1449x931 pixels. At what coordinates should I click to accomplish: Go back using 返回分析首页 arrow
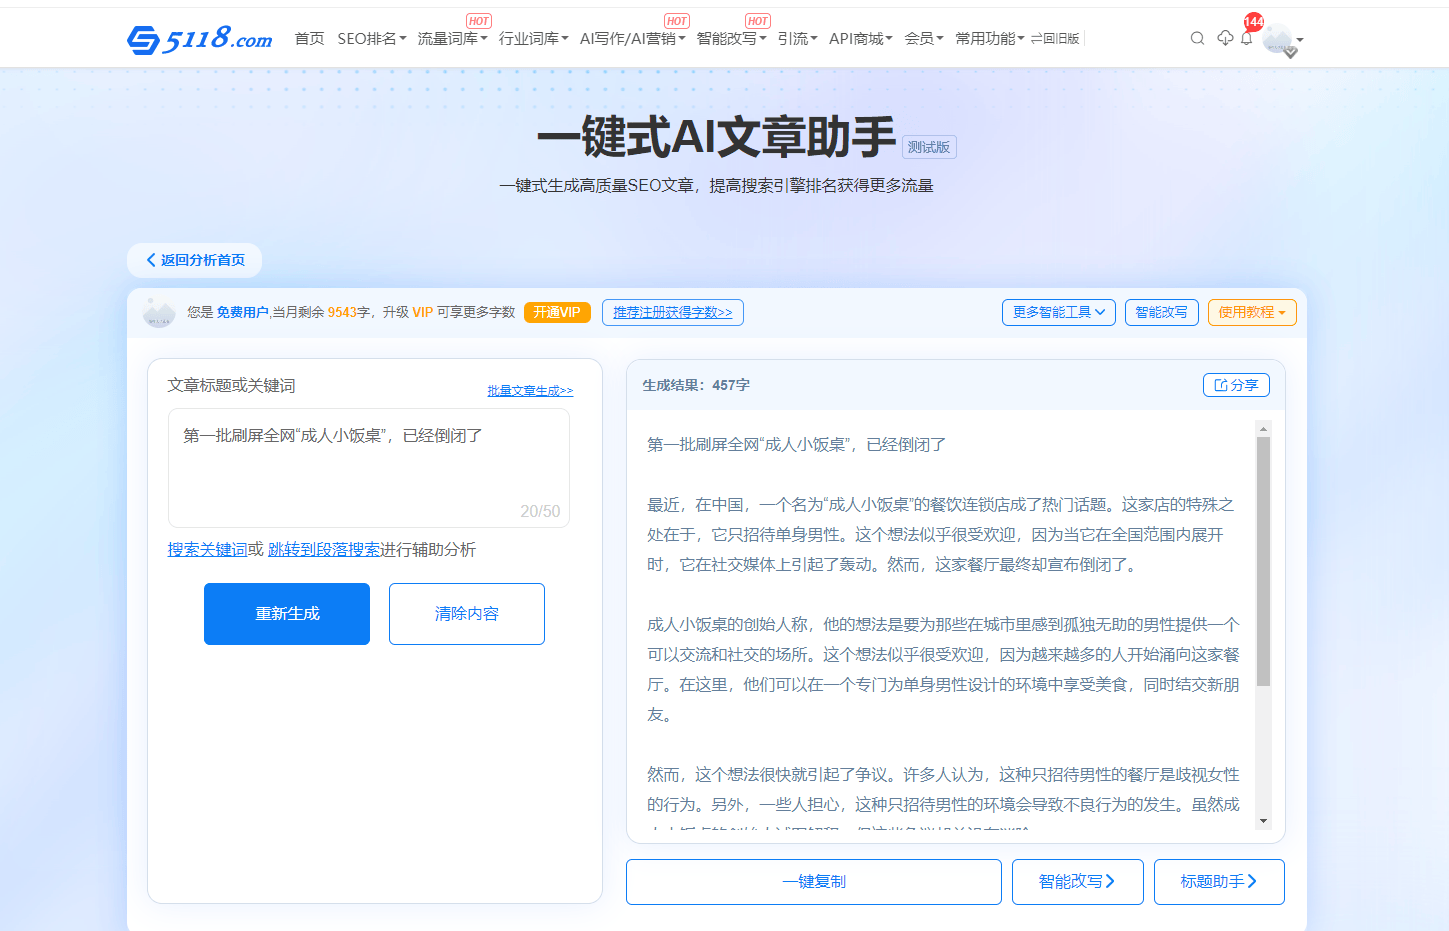194,260
